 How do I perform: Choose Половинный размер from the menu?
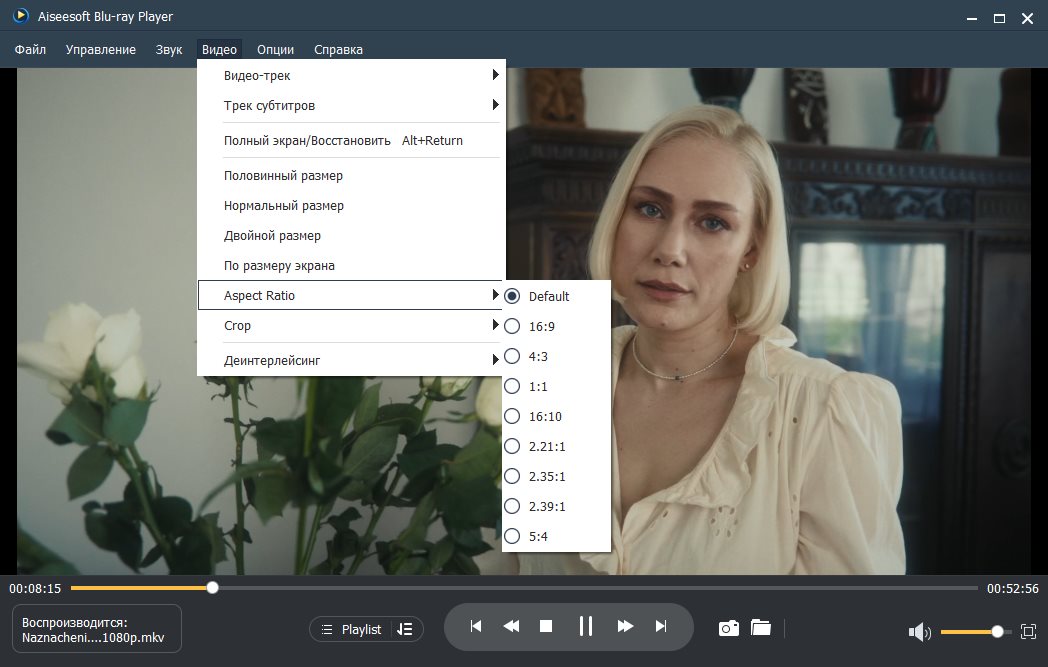pos(283,176)
